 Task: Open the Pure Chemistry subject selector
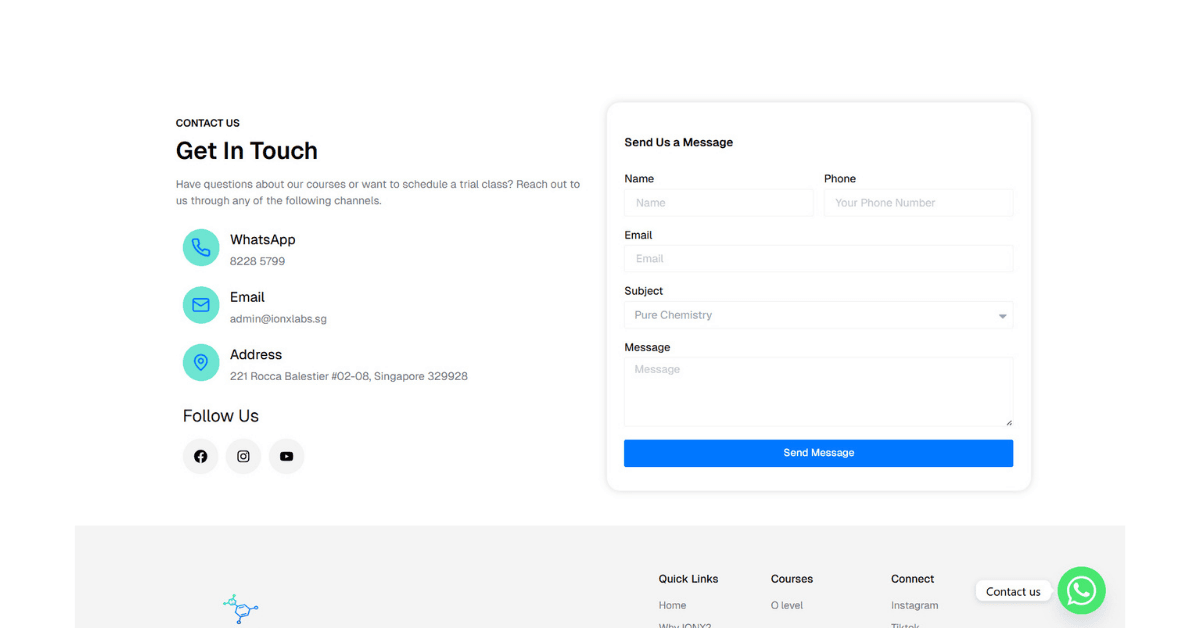[800, 315]
